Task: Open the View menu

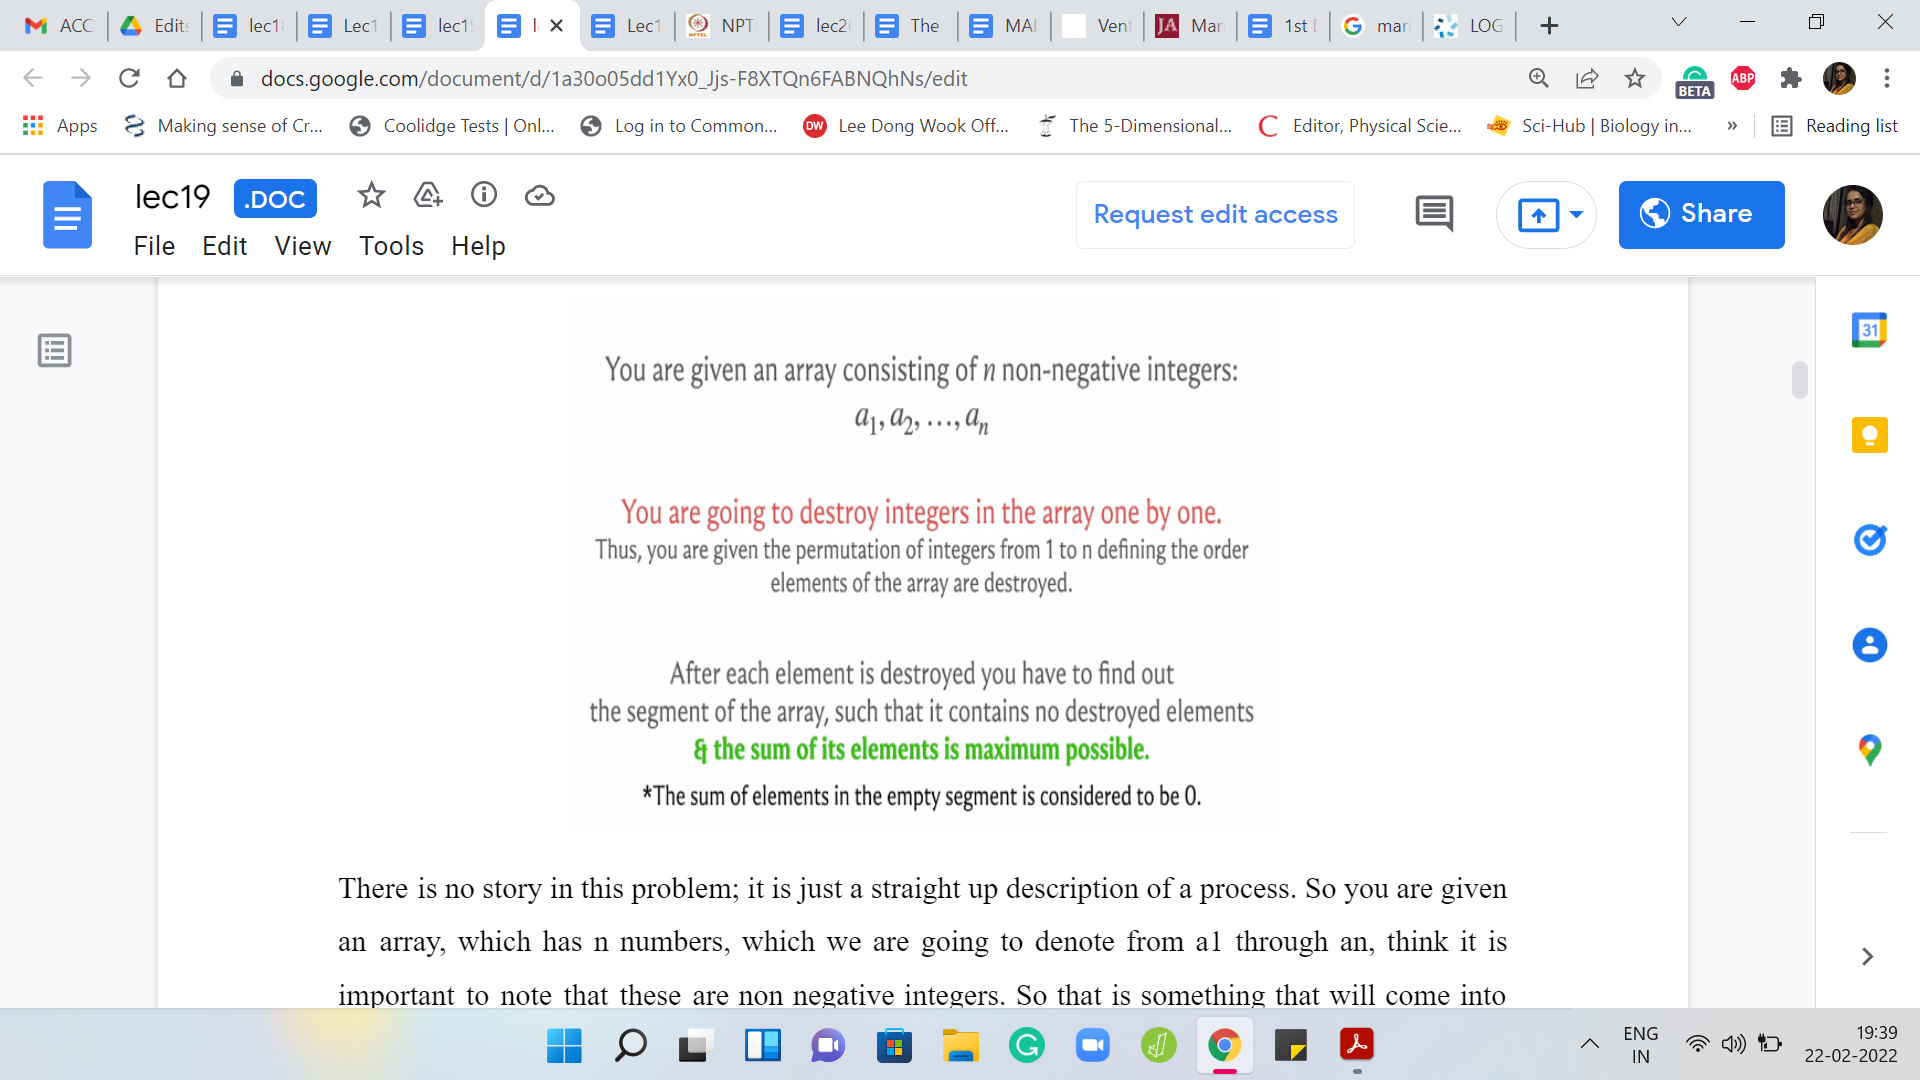Action: click(302, 246)
